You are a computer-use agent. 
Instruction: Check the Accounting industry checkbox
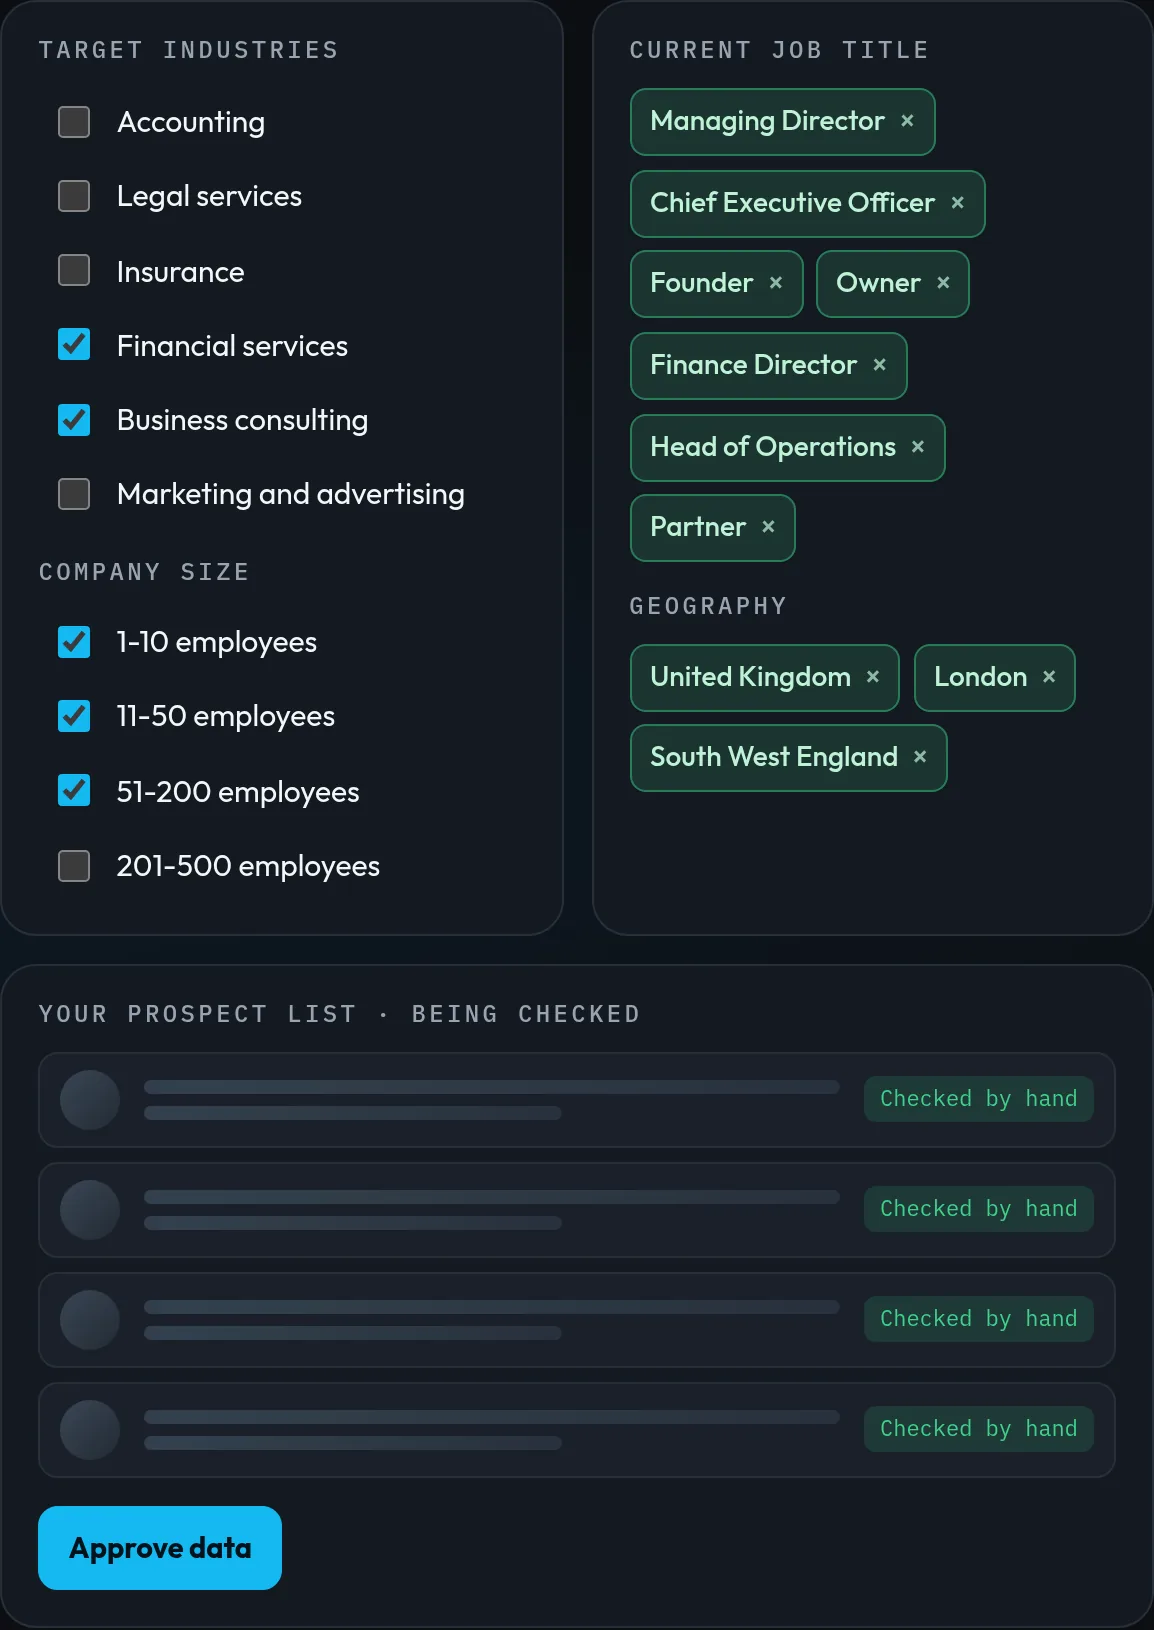[x=74, y=122]
